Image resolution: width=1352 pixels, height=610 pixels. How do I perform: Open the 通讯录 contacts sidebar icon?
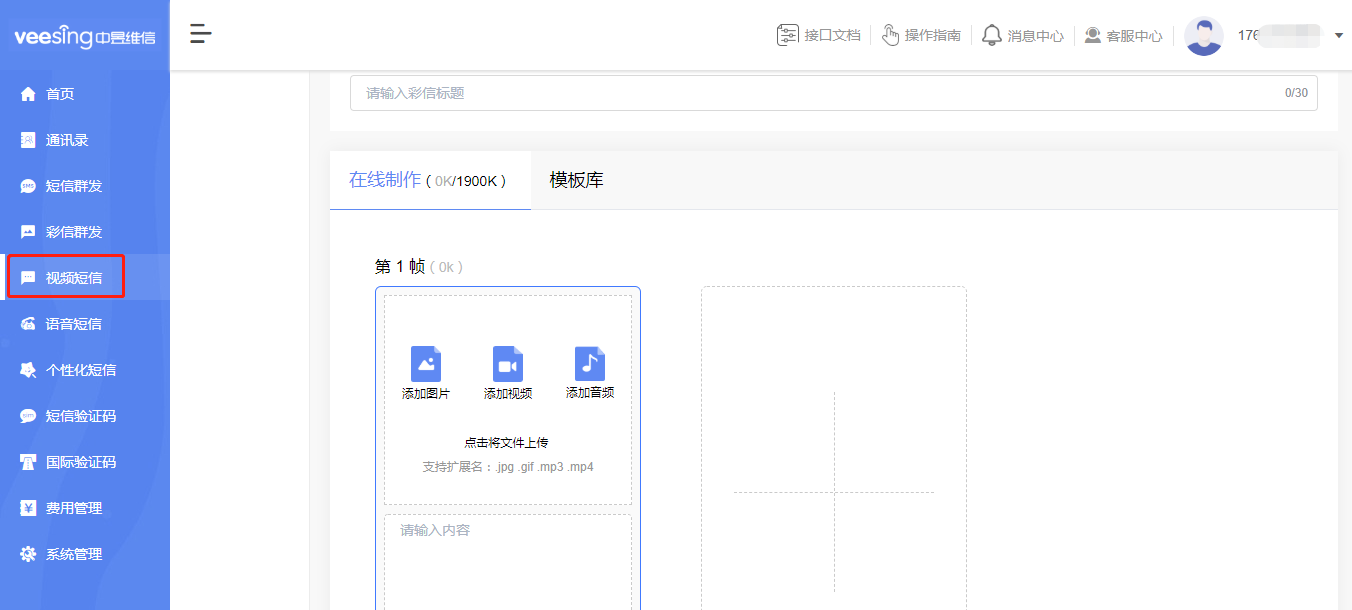click(x=28, y=139)
